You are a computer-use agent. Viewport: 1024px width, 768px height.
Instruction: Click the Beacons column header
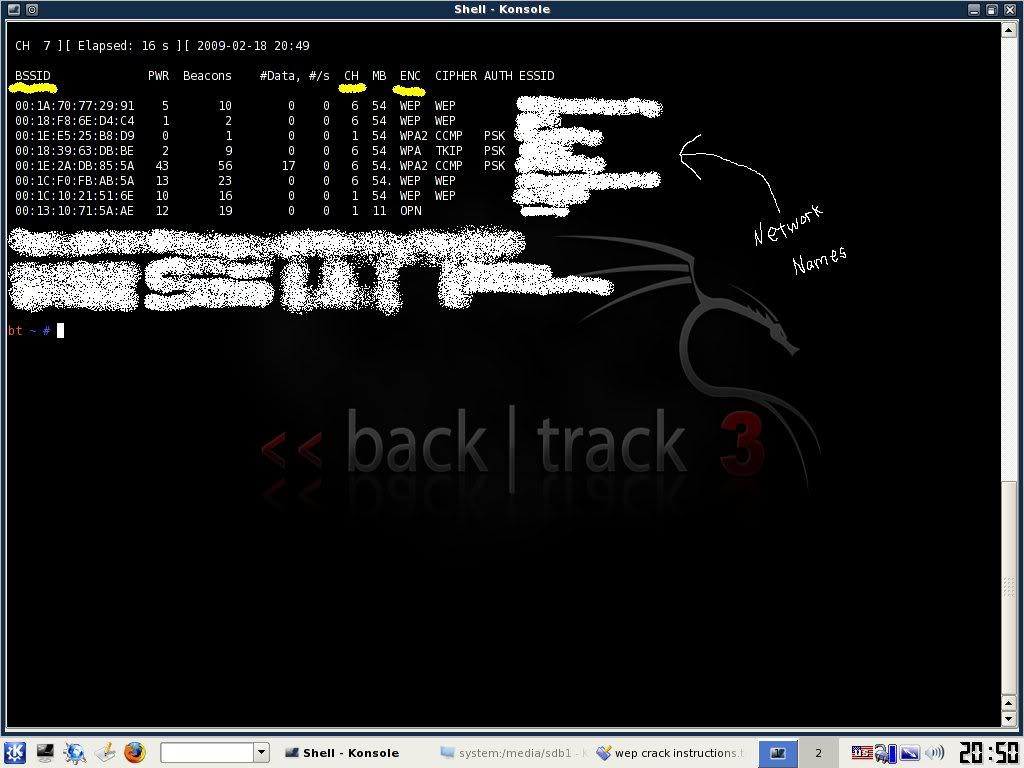pyautogui.click(x=207, y=75)
